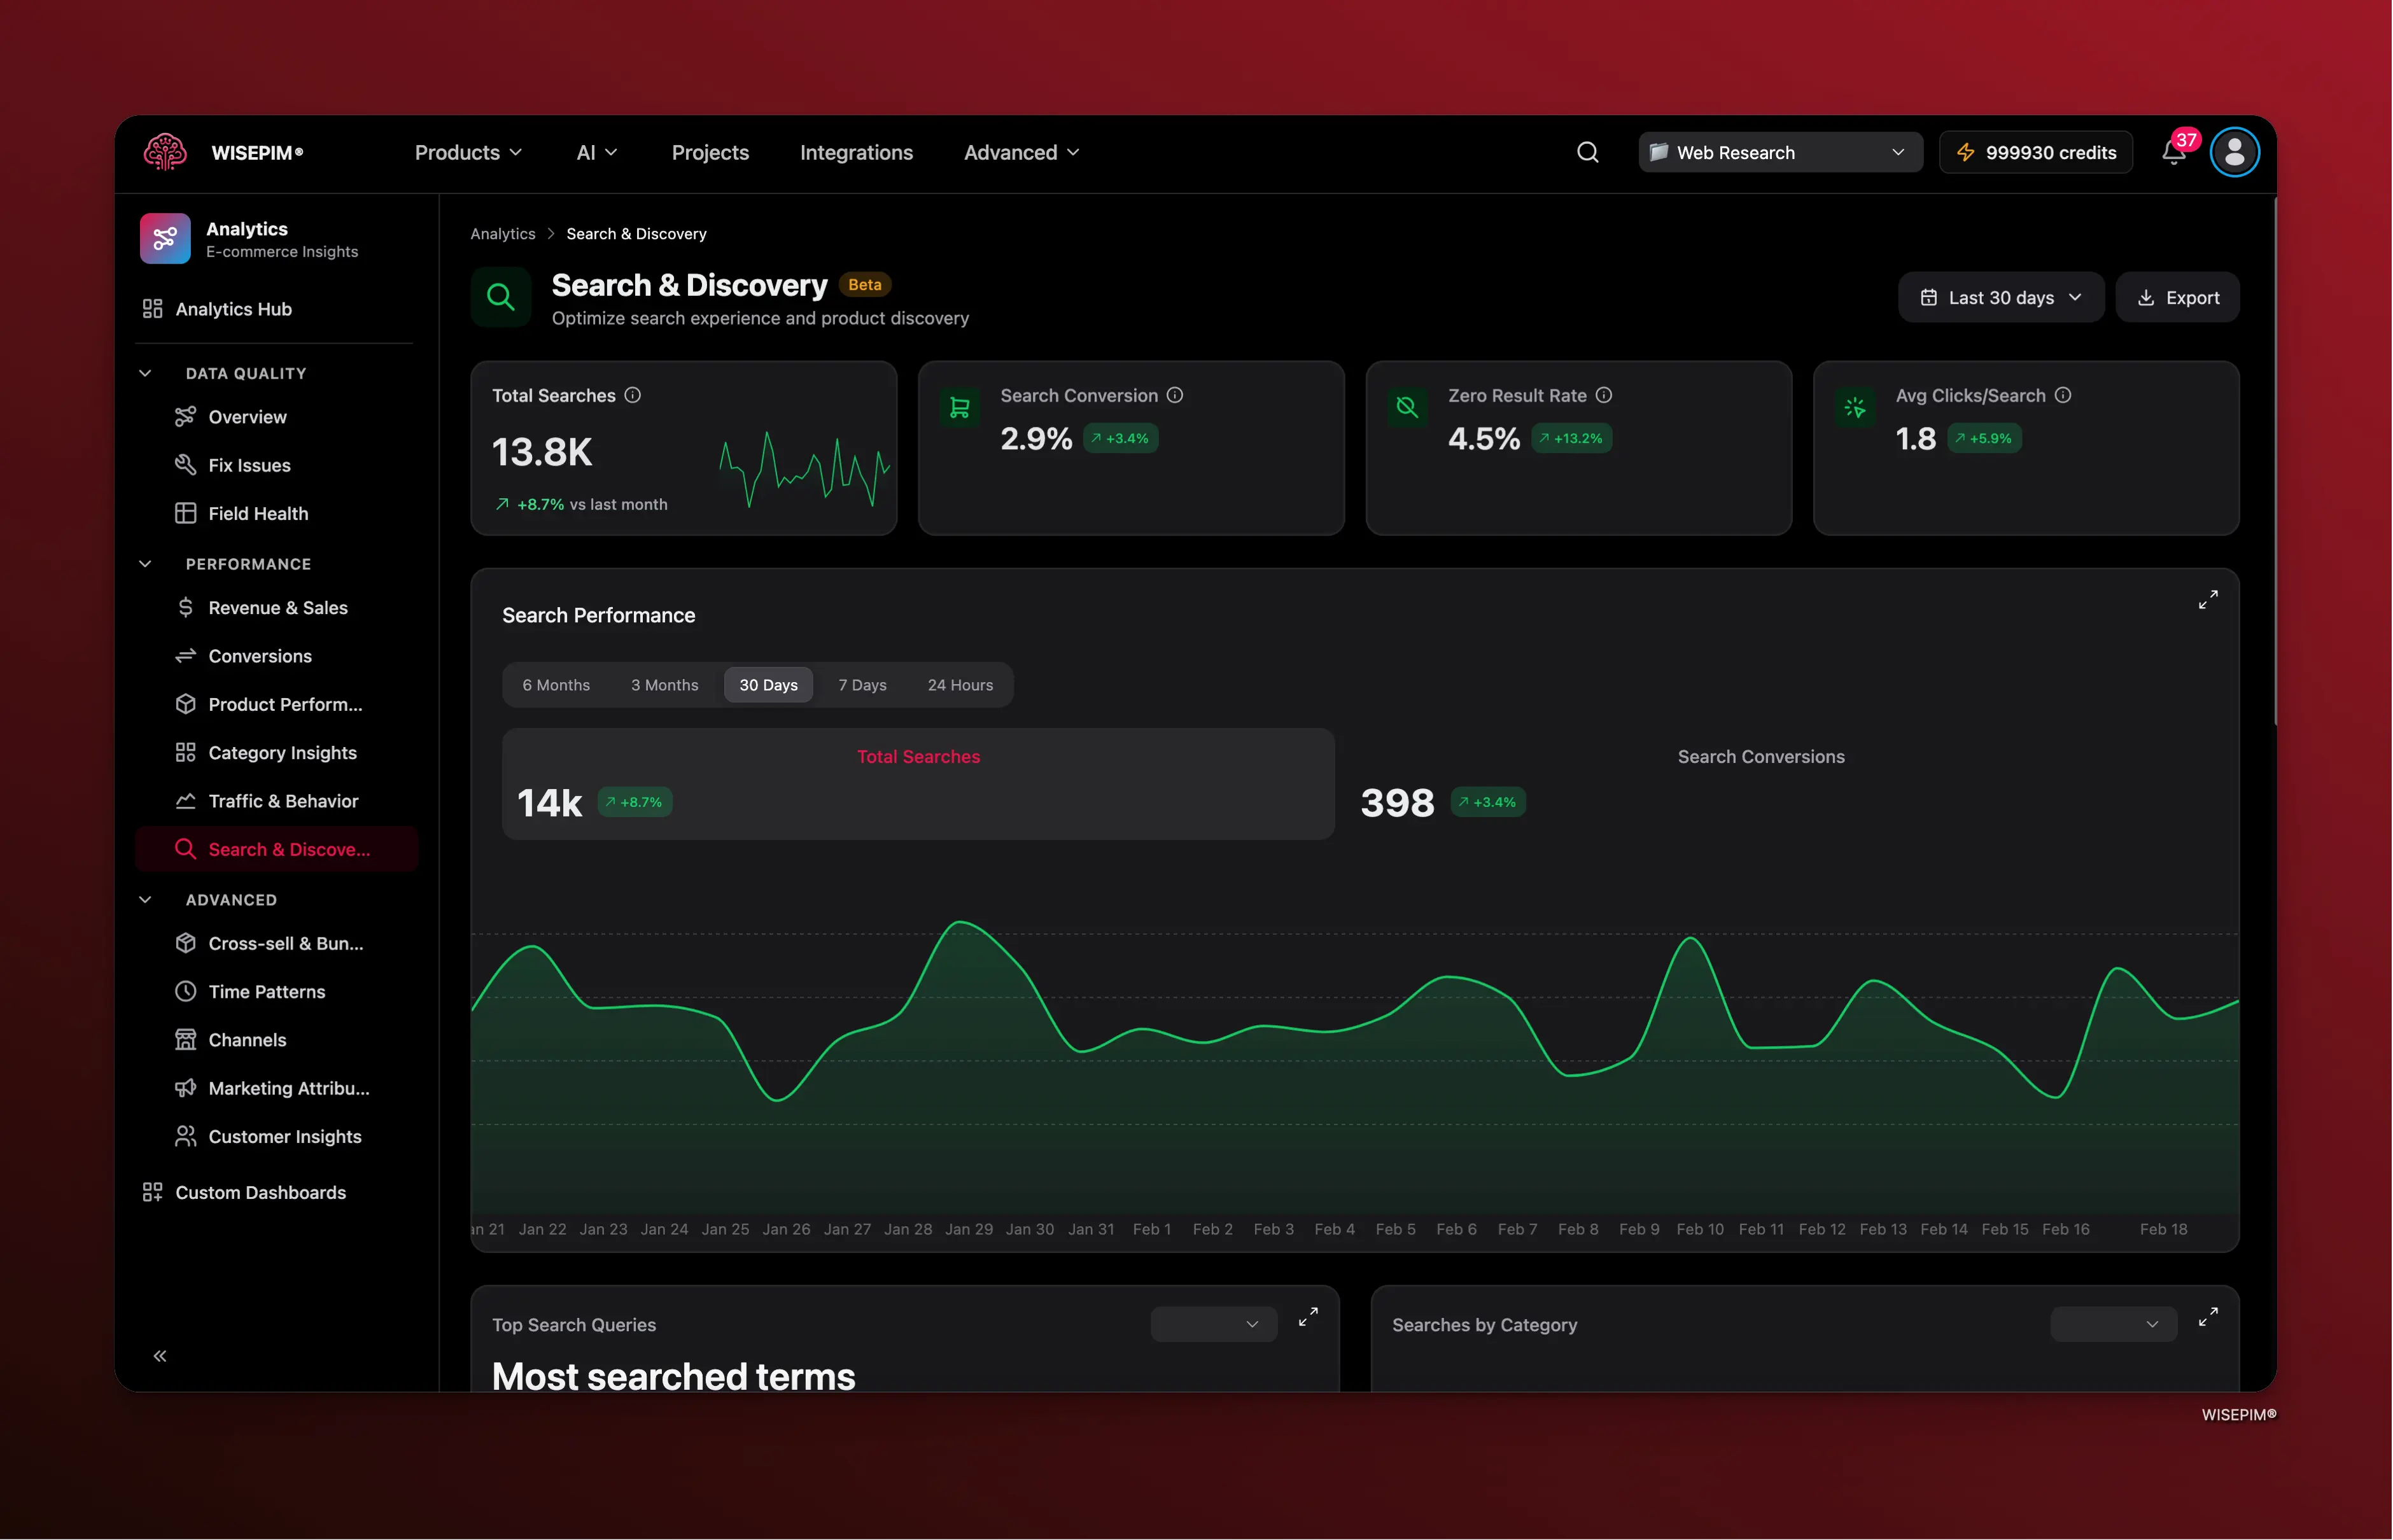Select Customer Insights in Advanced section
Screen dimensions: 2393x1540
(285, 1136)
